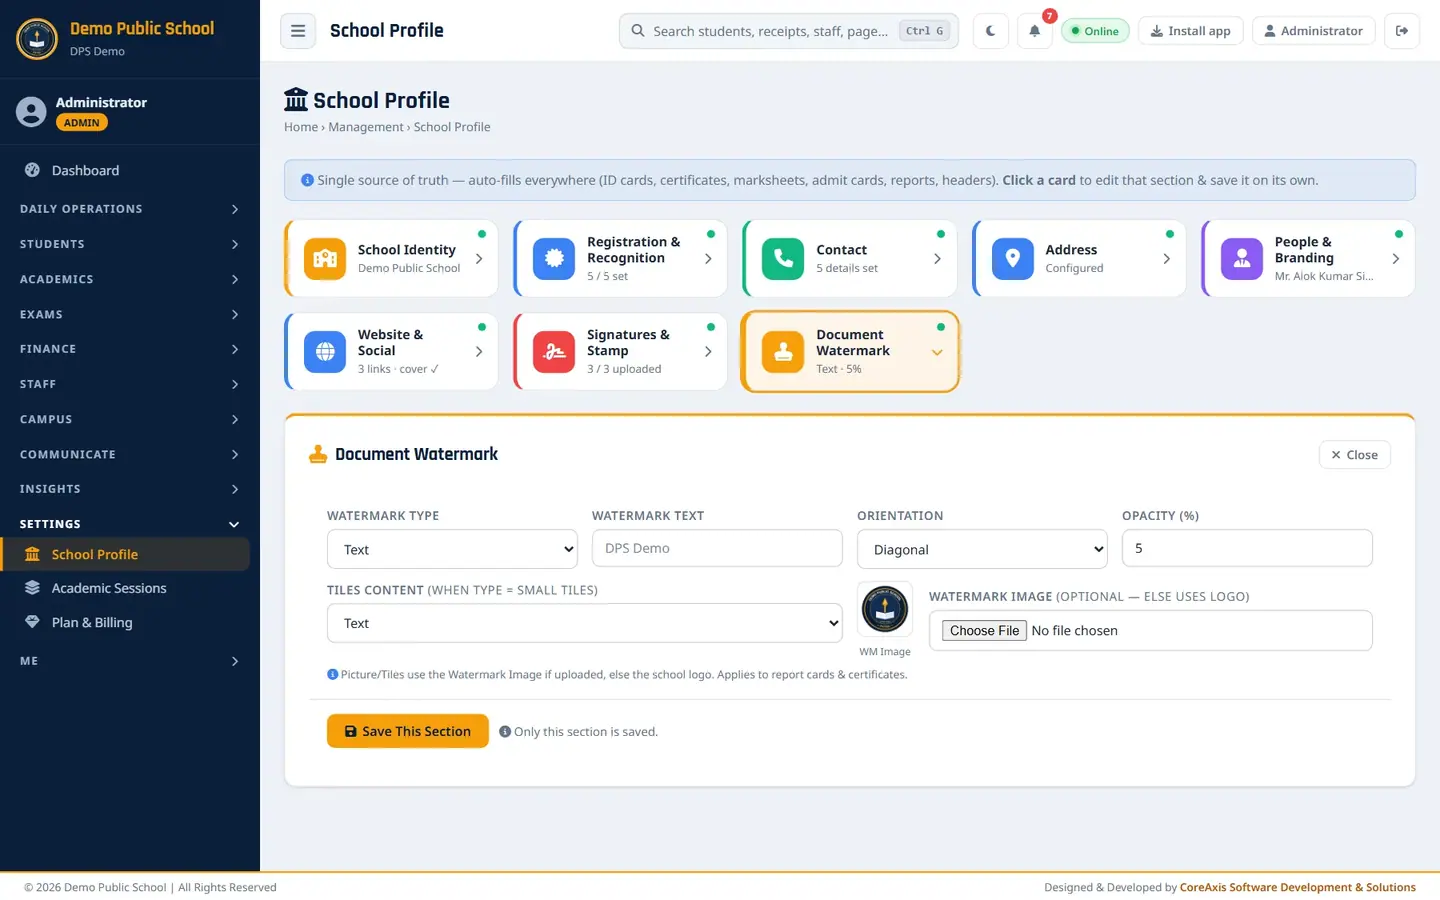Screen dimensions: 1440x900
Task: Open Plan & Billing in sidebar
Action: (x=125, y=623)
